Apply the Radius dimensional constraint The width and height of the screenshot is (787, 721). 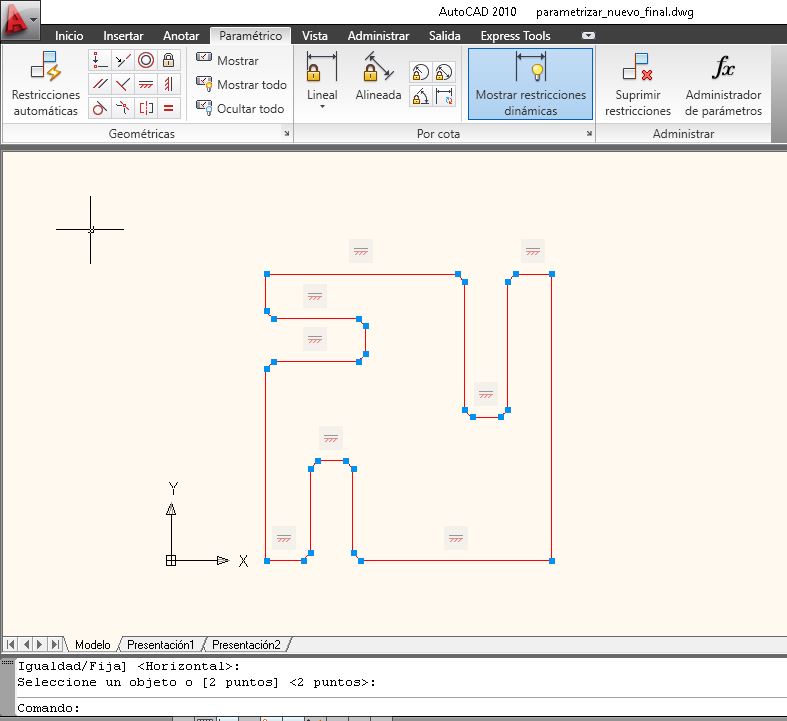tap(420, 72)
